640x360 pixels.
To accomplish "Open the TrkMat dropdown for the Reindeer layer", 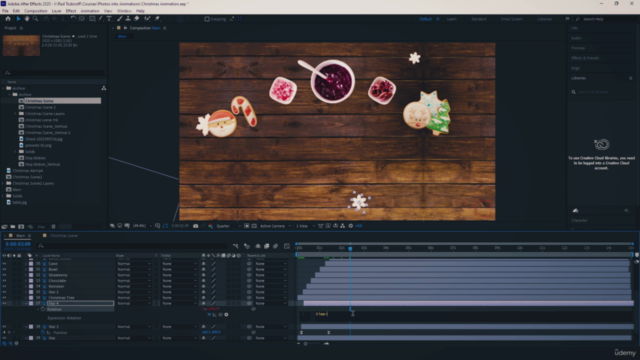I will point(179,287).
